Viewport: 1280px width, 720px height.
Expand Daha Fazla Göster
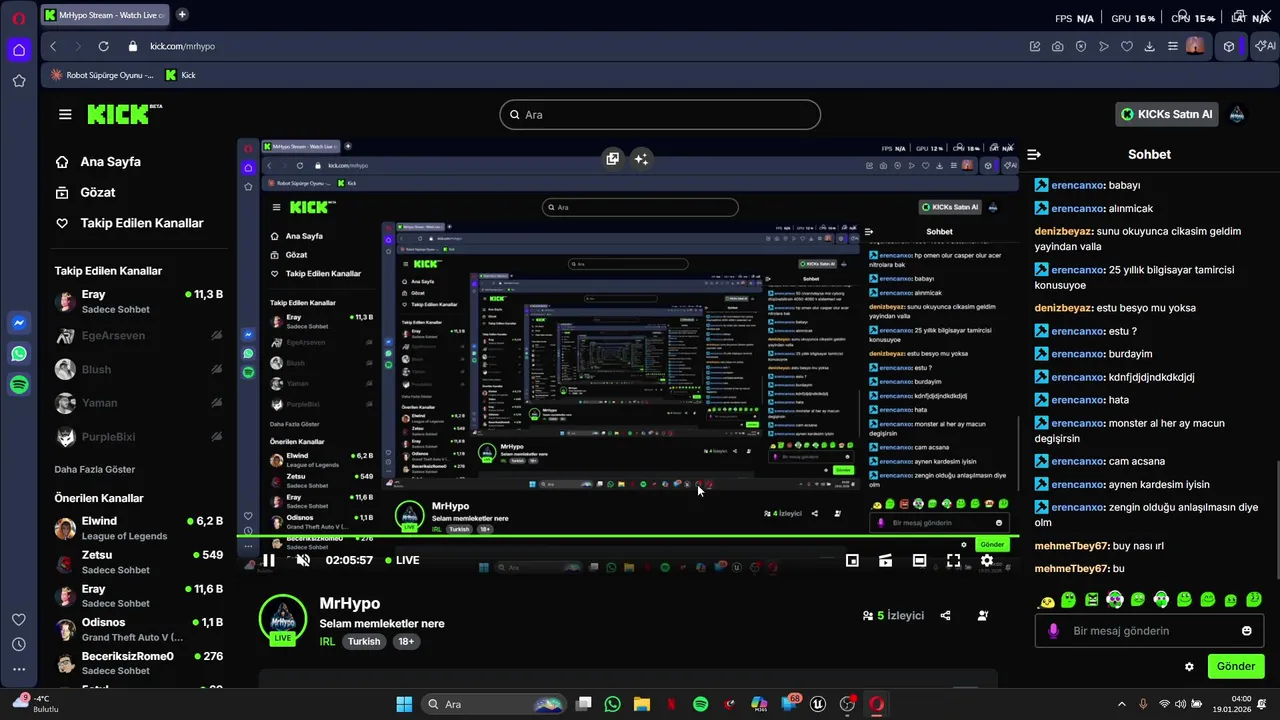(x=94, y=469)
